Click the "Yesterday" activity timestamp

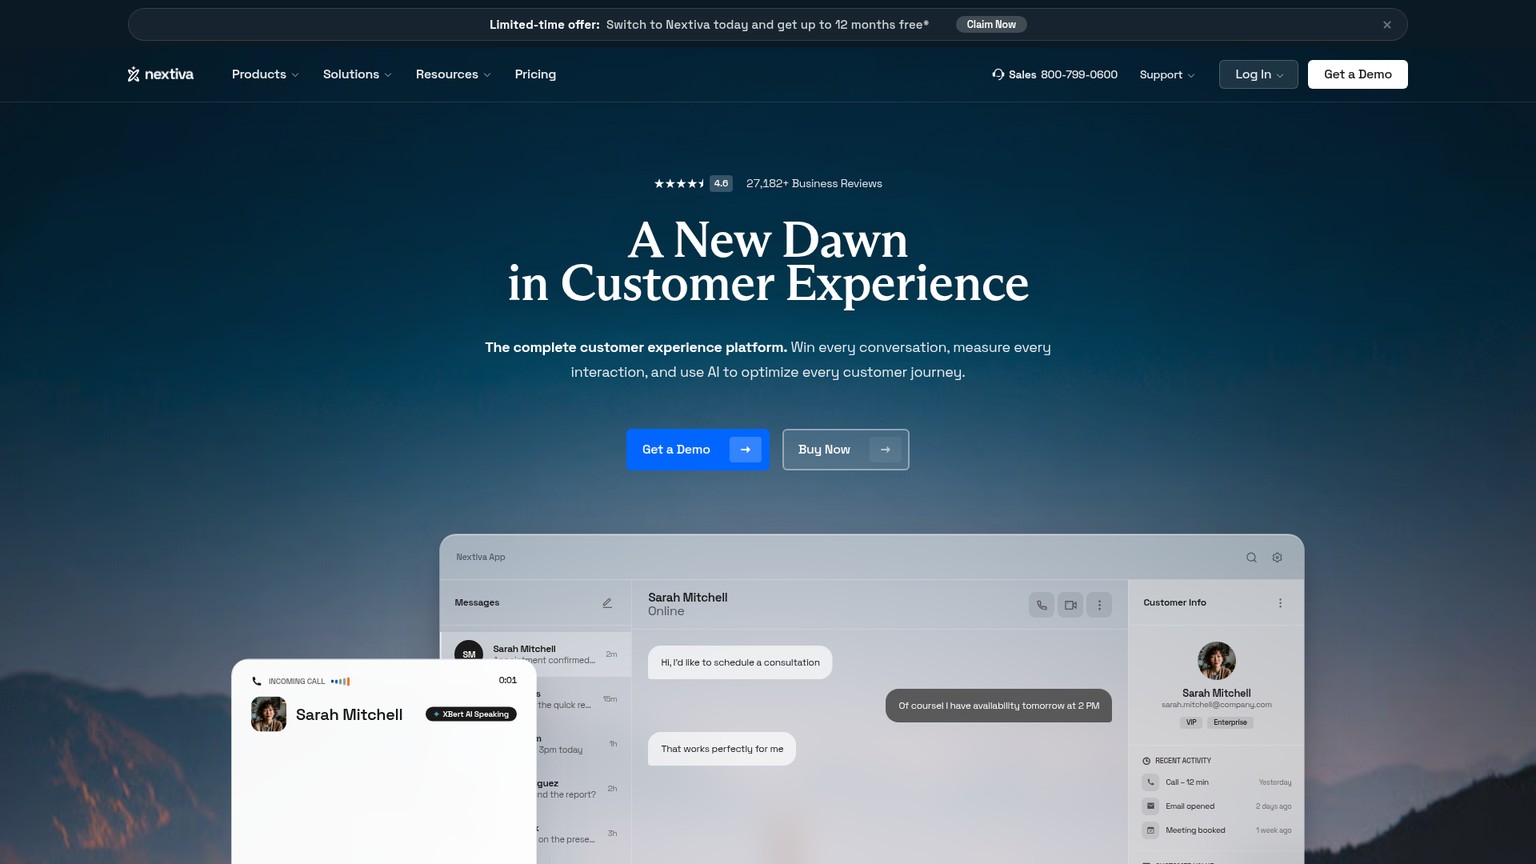pyautogui.click(x=1275, y=782)
